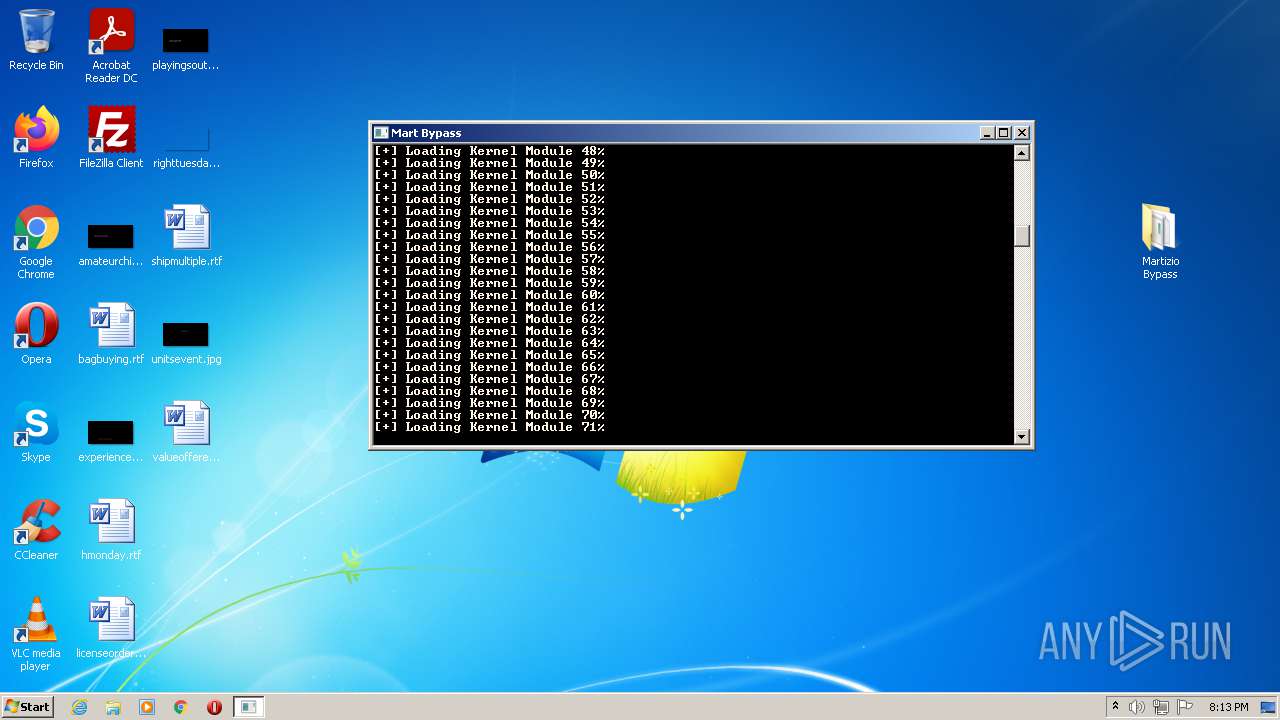This screenshot has width=1280, height=720.
Task: Click the 'Loading Kernel Module 71%' line
Action: coord(489,427)
